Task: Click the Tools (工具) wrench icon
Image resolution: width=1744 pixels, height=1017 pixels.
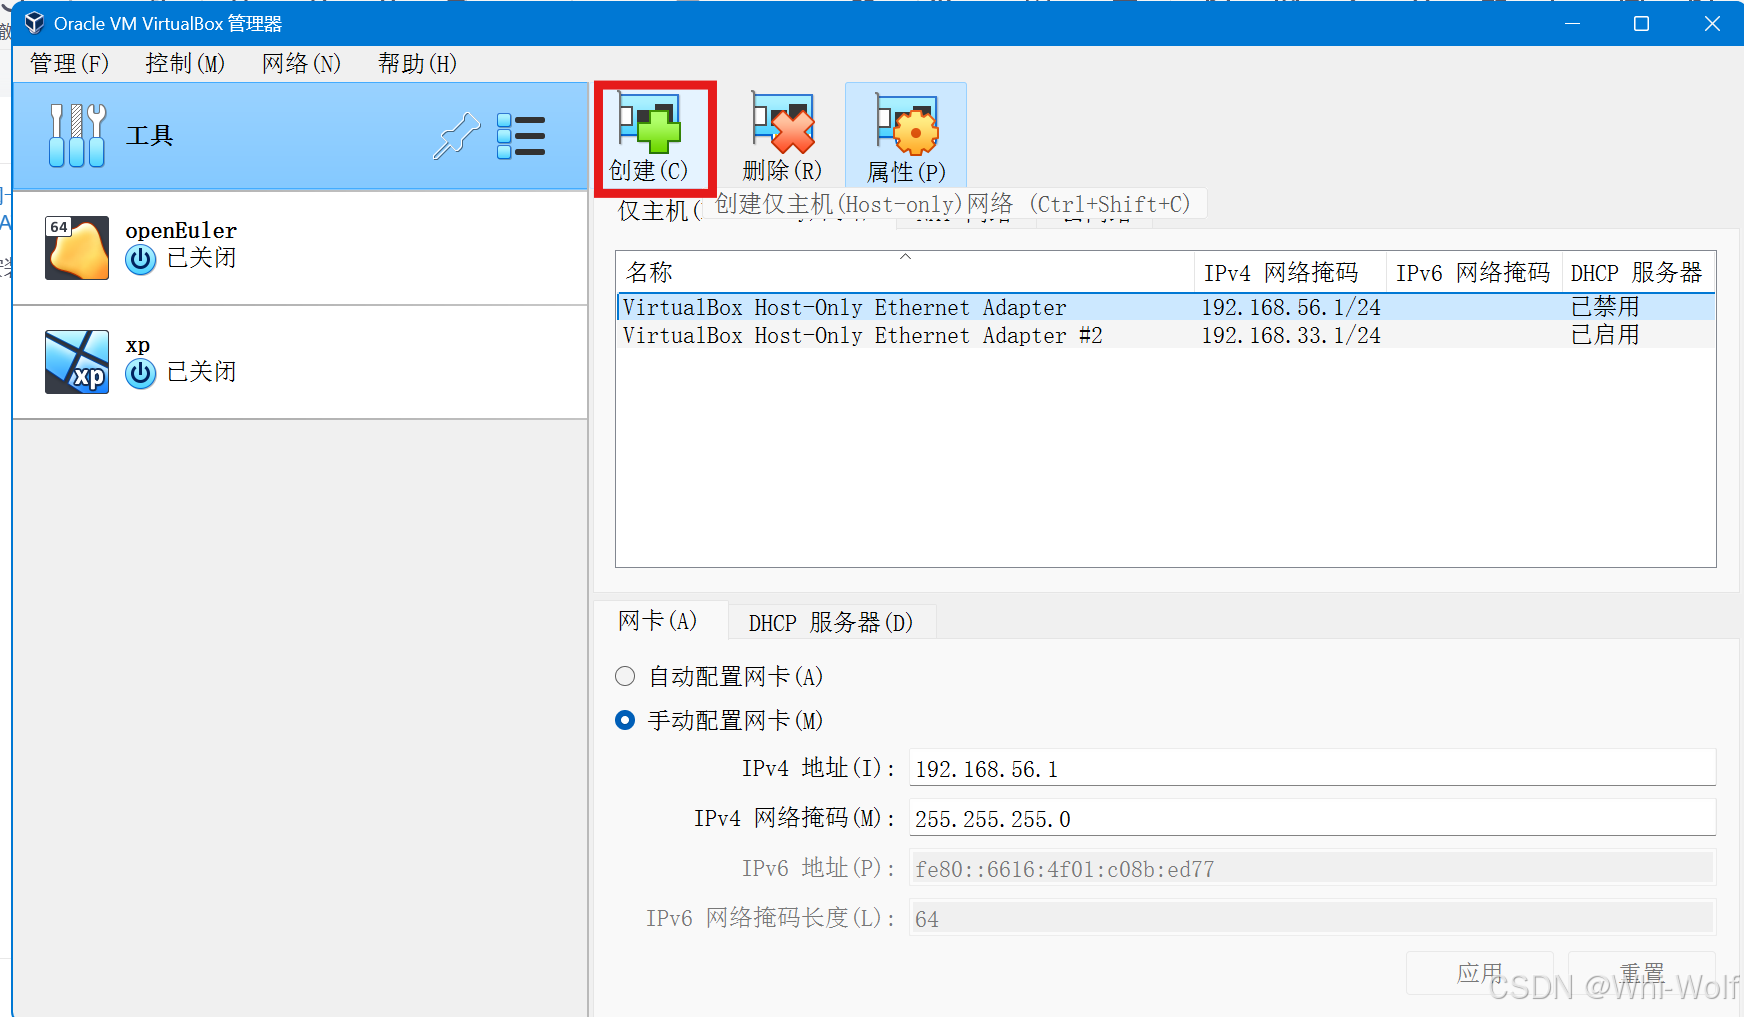Action: click(77, 135)
